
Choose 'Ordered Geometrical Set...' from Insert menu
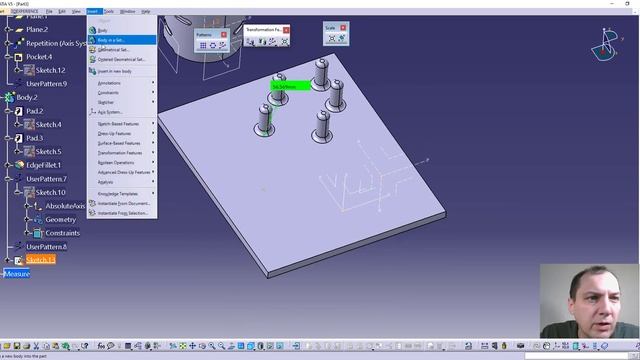click(122, 60)
